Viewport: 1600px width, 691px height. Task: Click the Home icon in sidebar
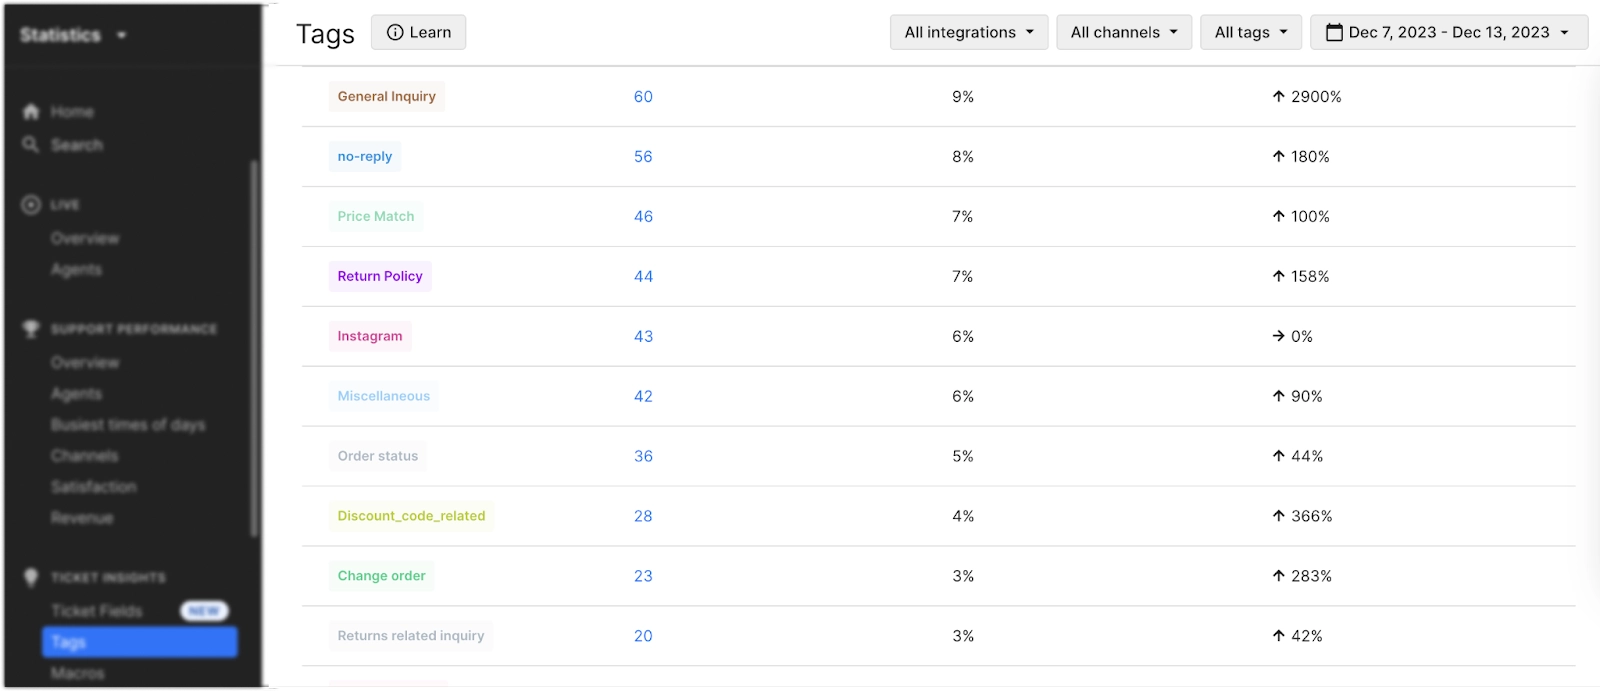pos(31,112)
